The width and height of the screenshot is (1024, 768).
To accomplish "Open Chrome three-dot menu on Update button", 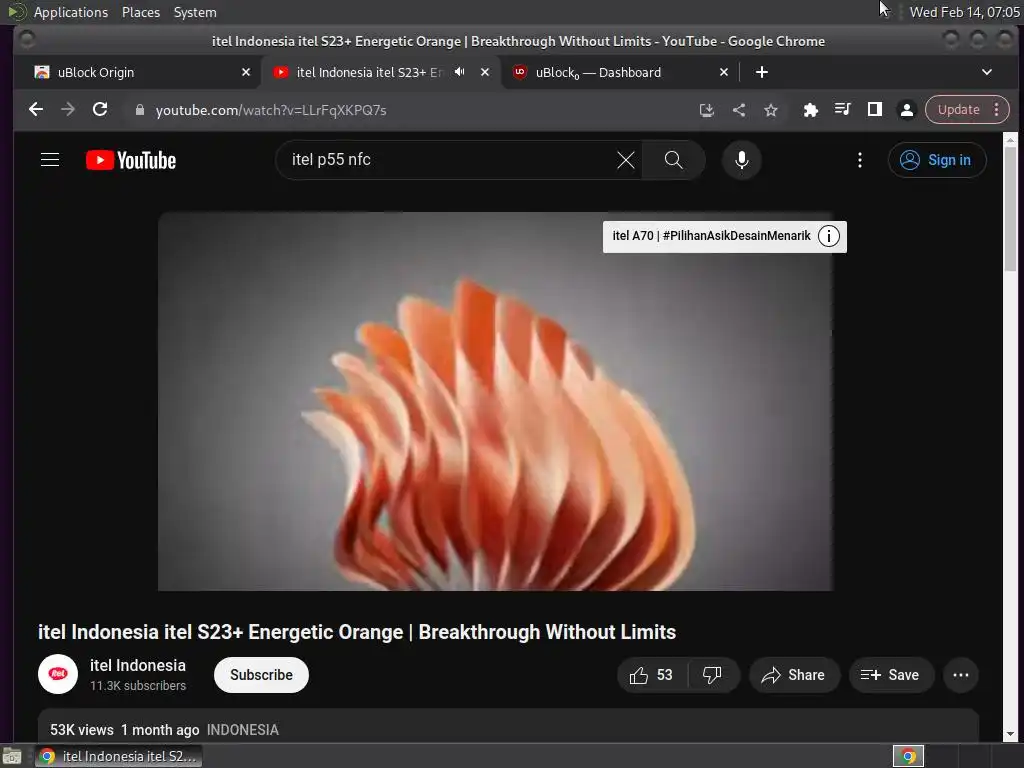I will click(997, 110).
